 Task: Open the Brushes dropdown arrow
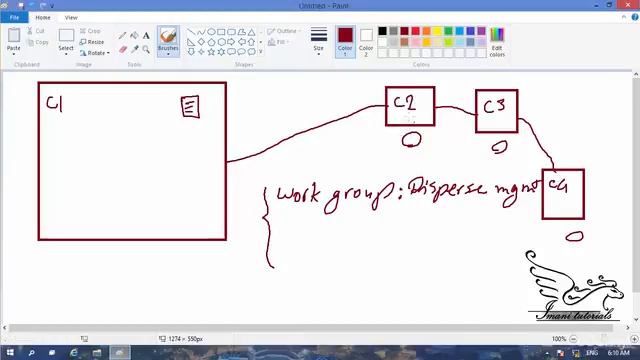(168, 54)
